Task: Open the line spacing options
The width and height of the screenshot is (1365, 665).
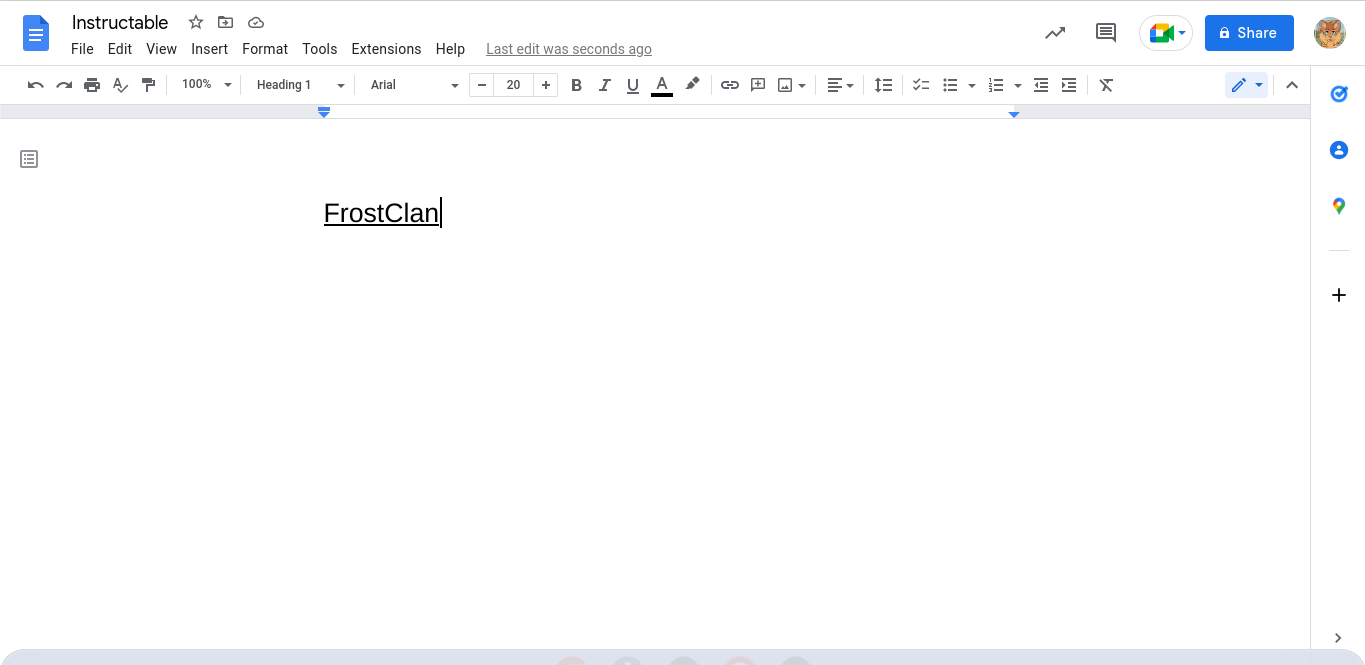Action: (x=883, y=85)
